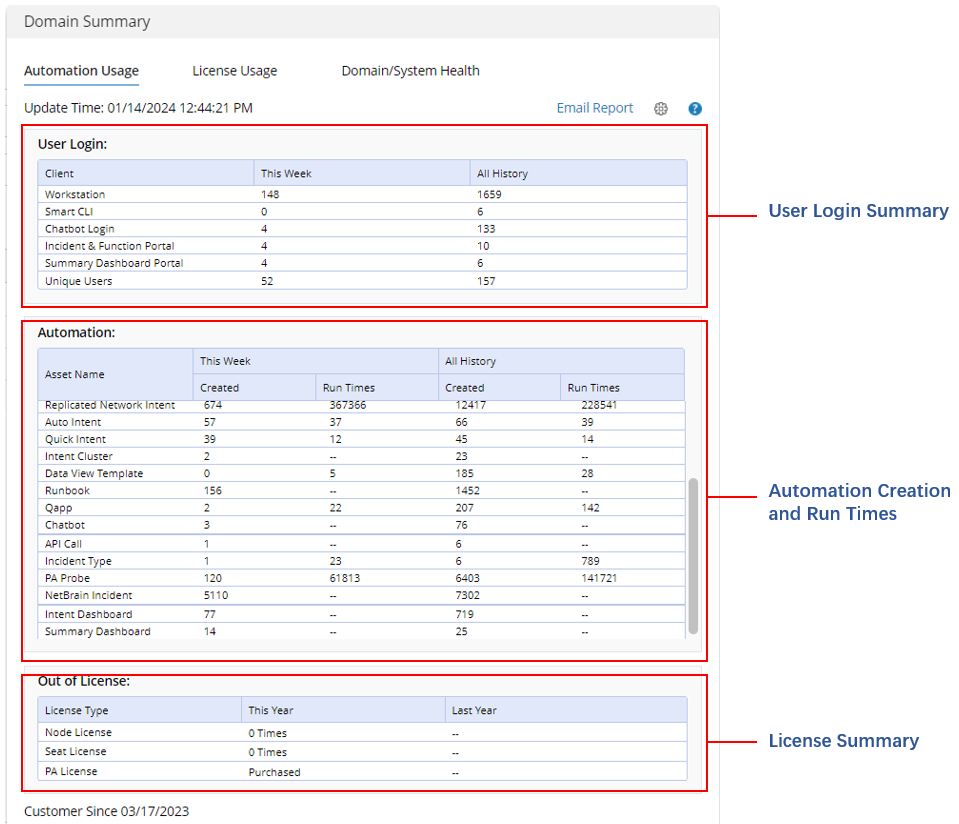Screen dimensions: 959x824
Task: Open the Domain/System Health tab
Action: click(410, 71)
